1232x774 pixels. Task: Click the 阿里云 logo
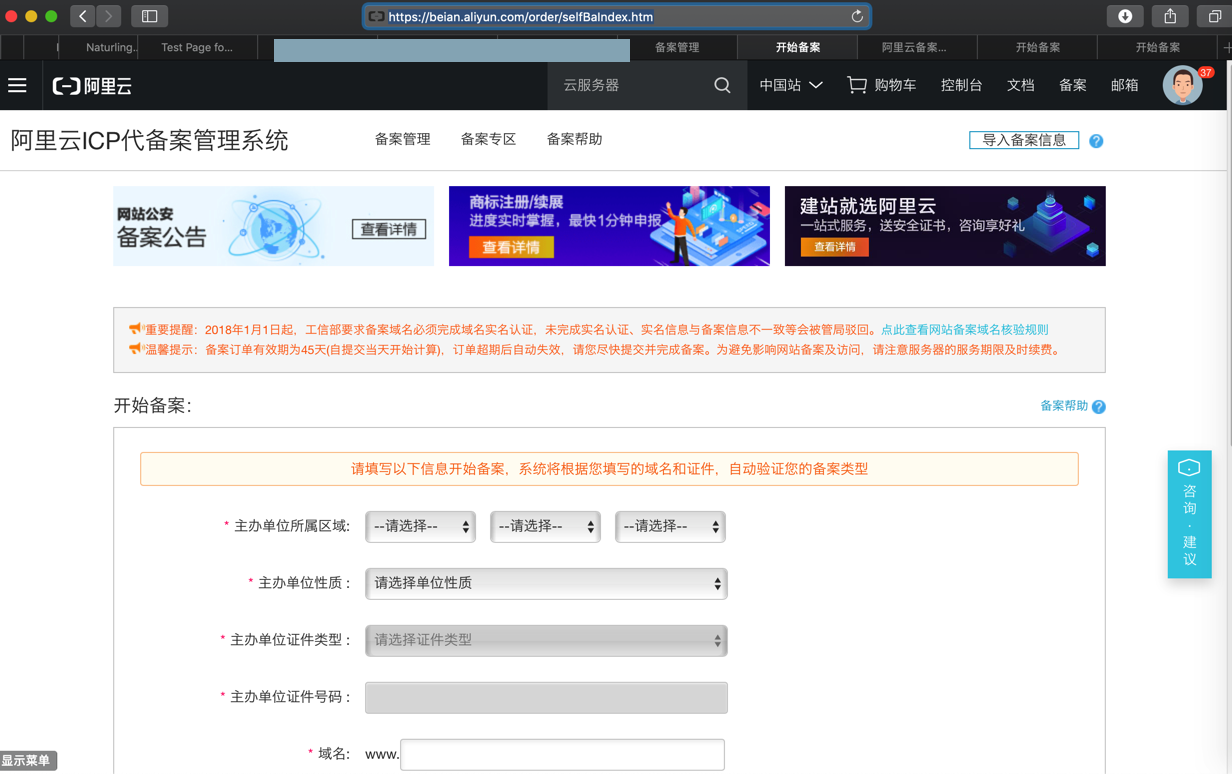click(x=92, y=86)
